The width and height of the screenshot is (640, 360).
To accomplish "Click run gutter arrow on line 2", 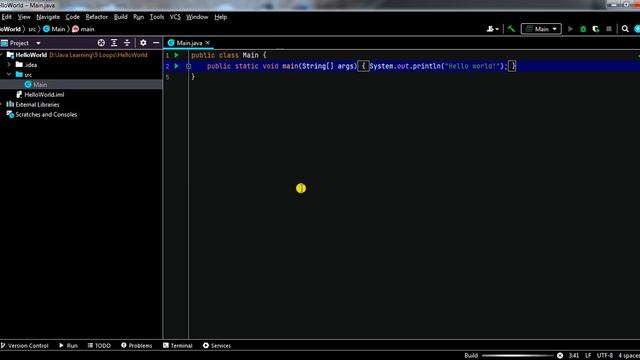I will (x=176, y=66).
